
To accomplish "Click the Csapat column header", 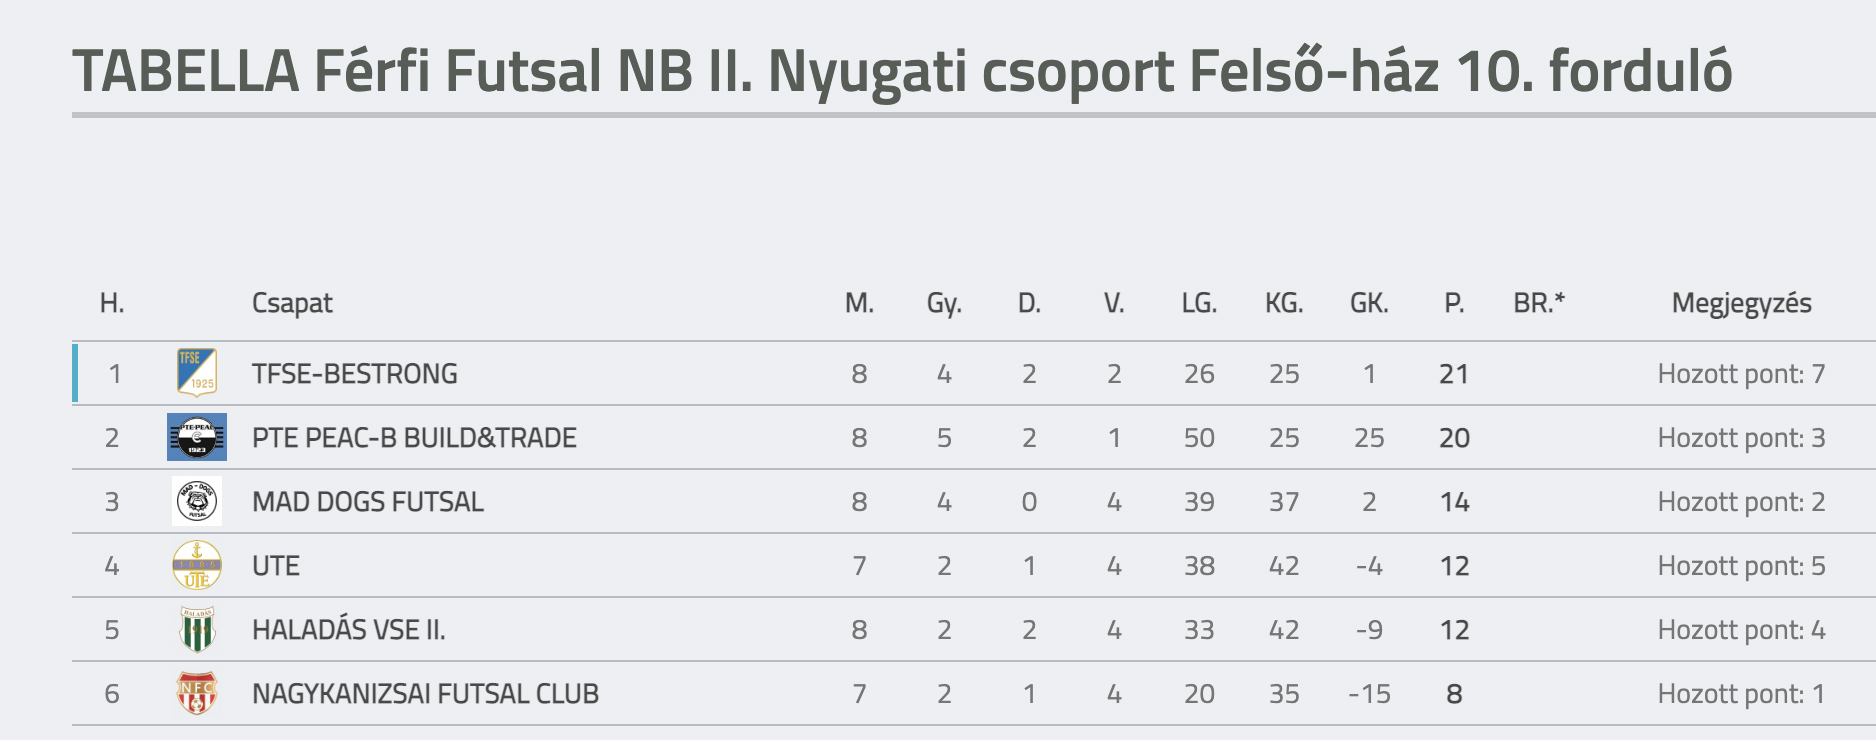I will (292, 303).
